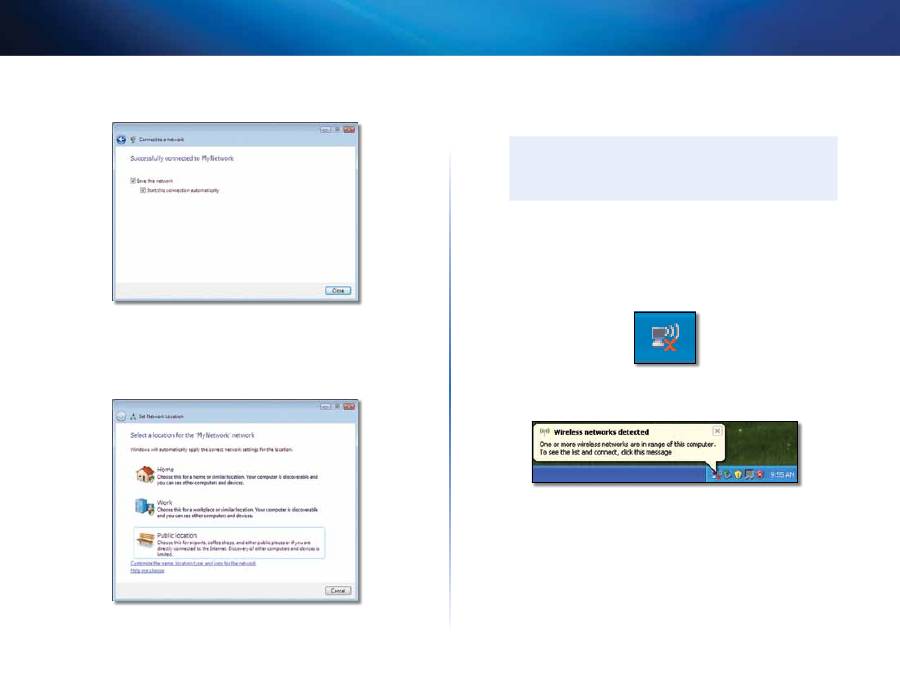Toggle the 'Save this network' checkbox
This screenshot has width=900, height=695.
tap(133, 181)
